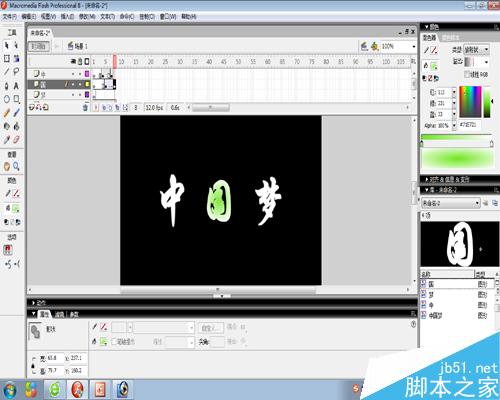Delete layer using timeline trash icon
The image size is (500, 400).
click(85, 107)
